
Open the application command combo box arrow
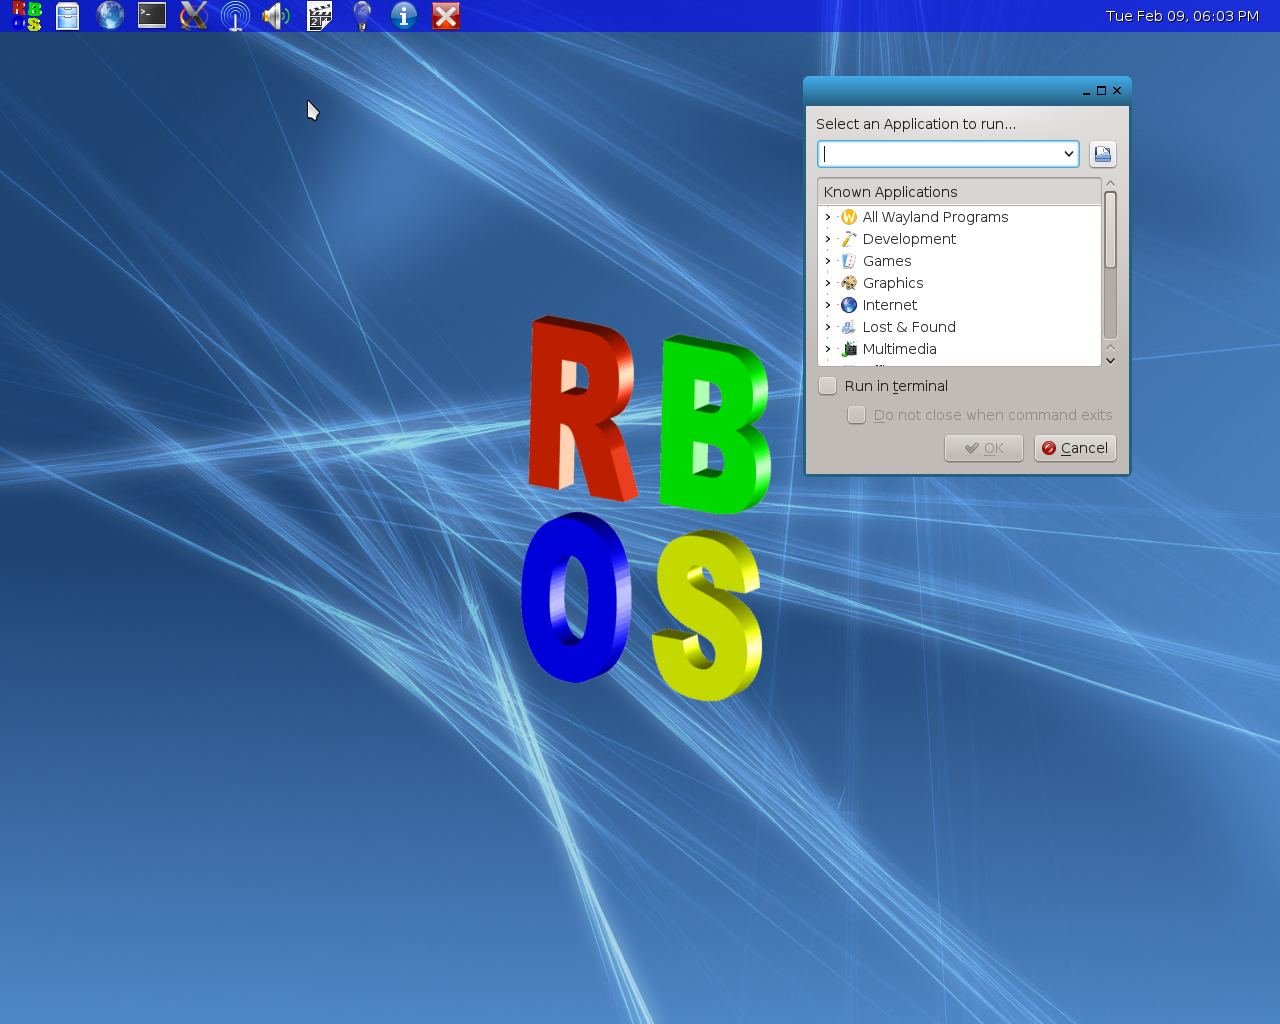[1069, 154]
